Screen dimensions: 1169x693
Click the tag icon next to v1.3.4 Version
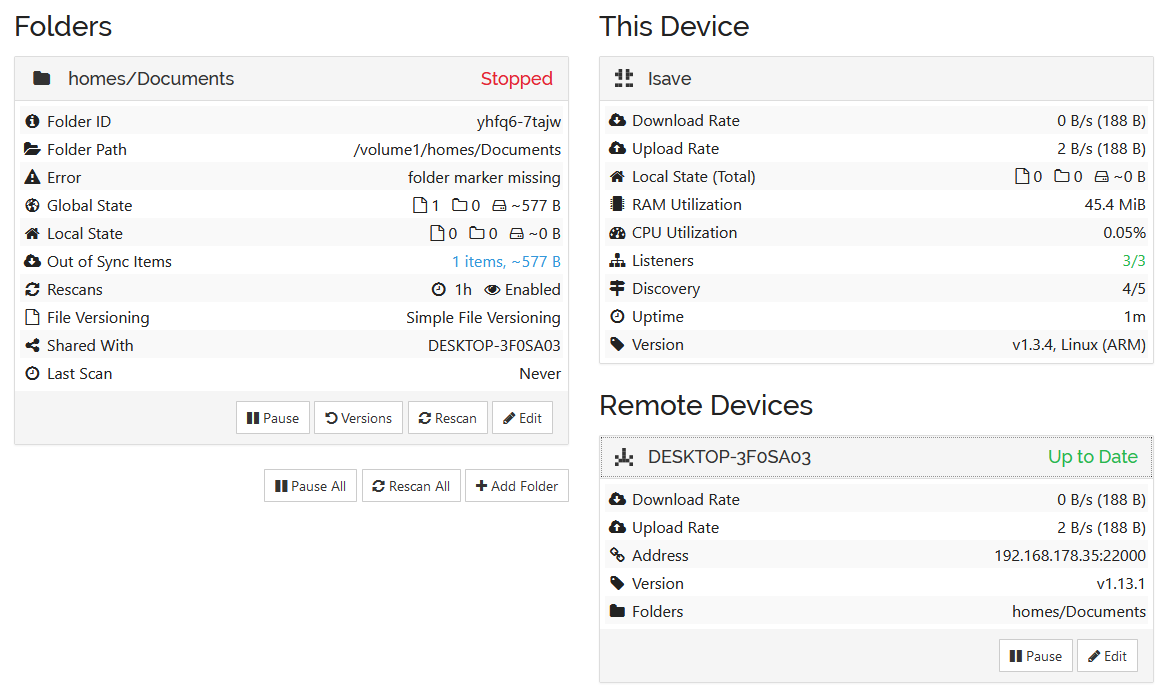tap(617, 344)
